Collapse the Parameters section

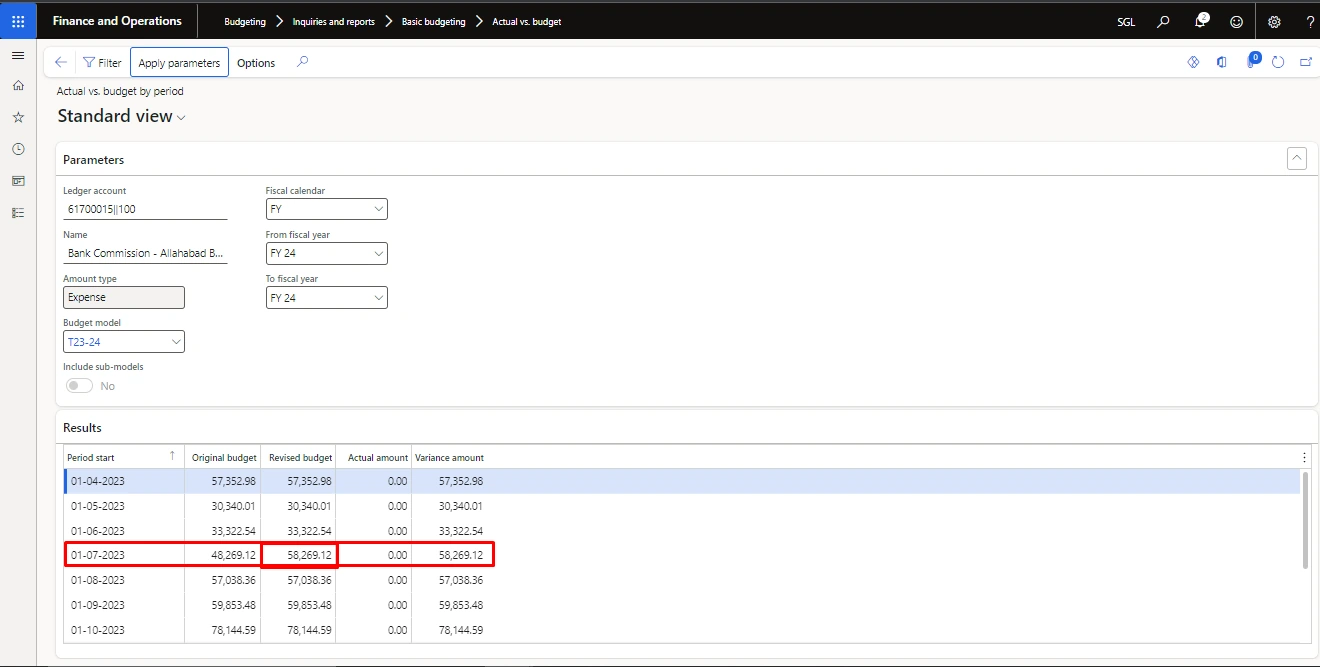click(x=1296, y=158)
